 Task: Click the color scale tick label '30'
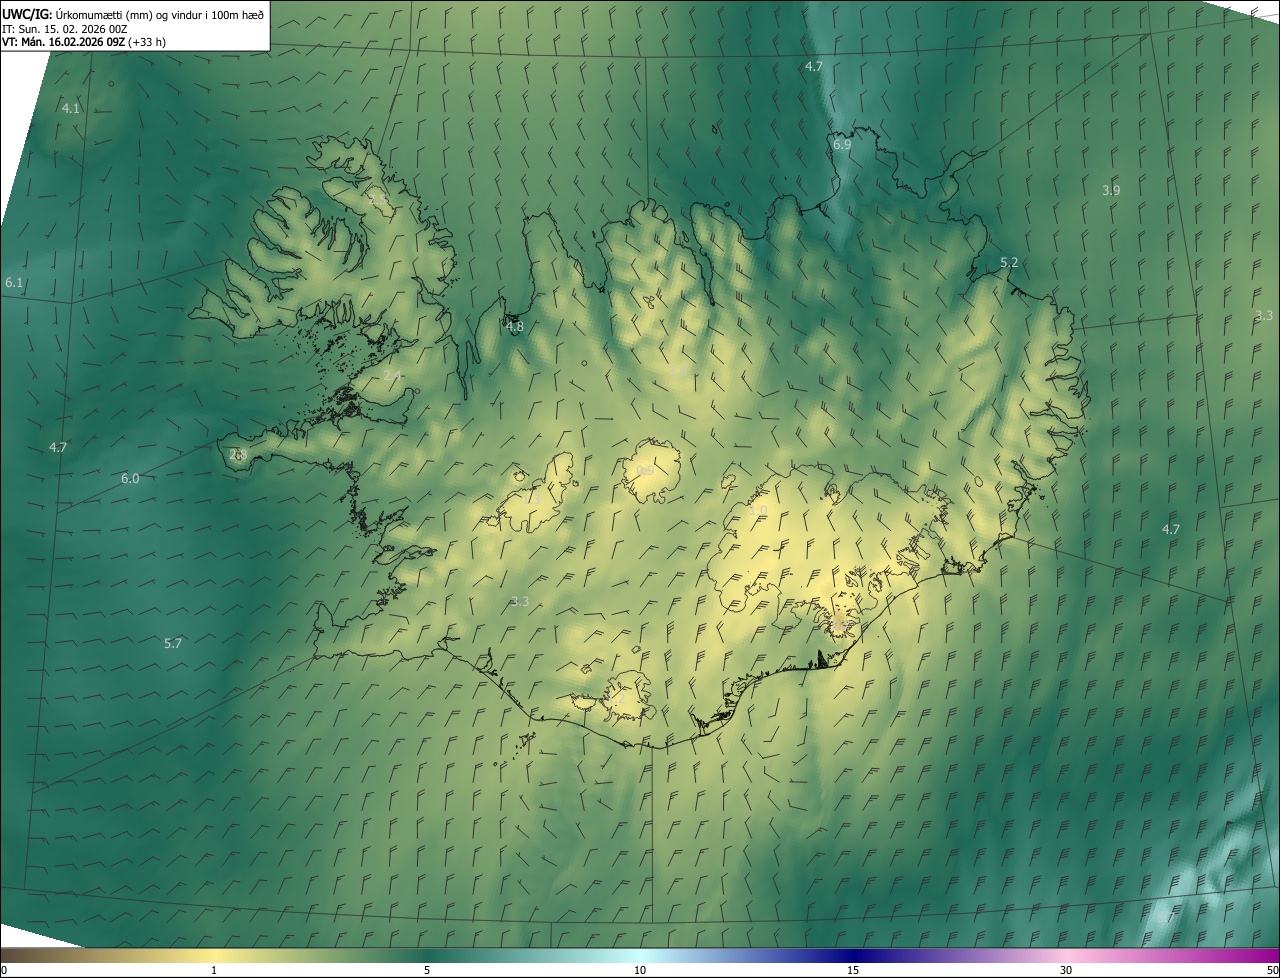point(1066,970)
